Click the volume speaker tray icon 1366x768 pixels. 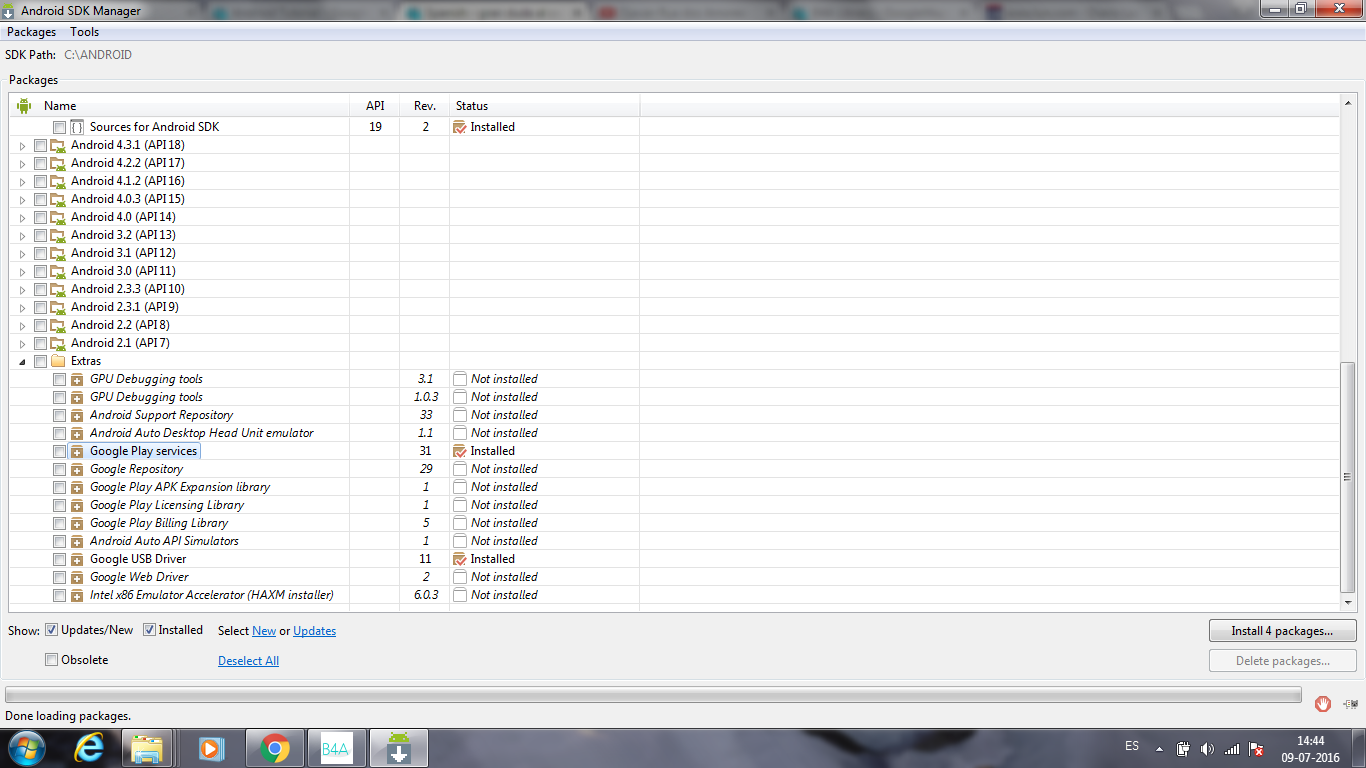click(1207, 748)
